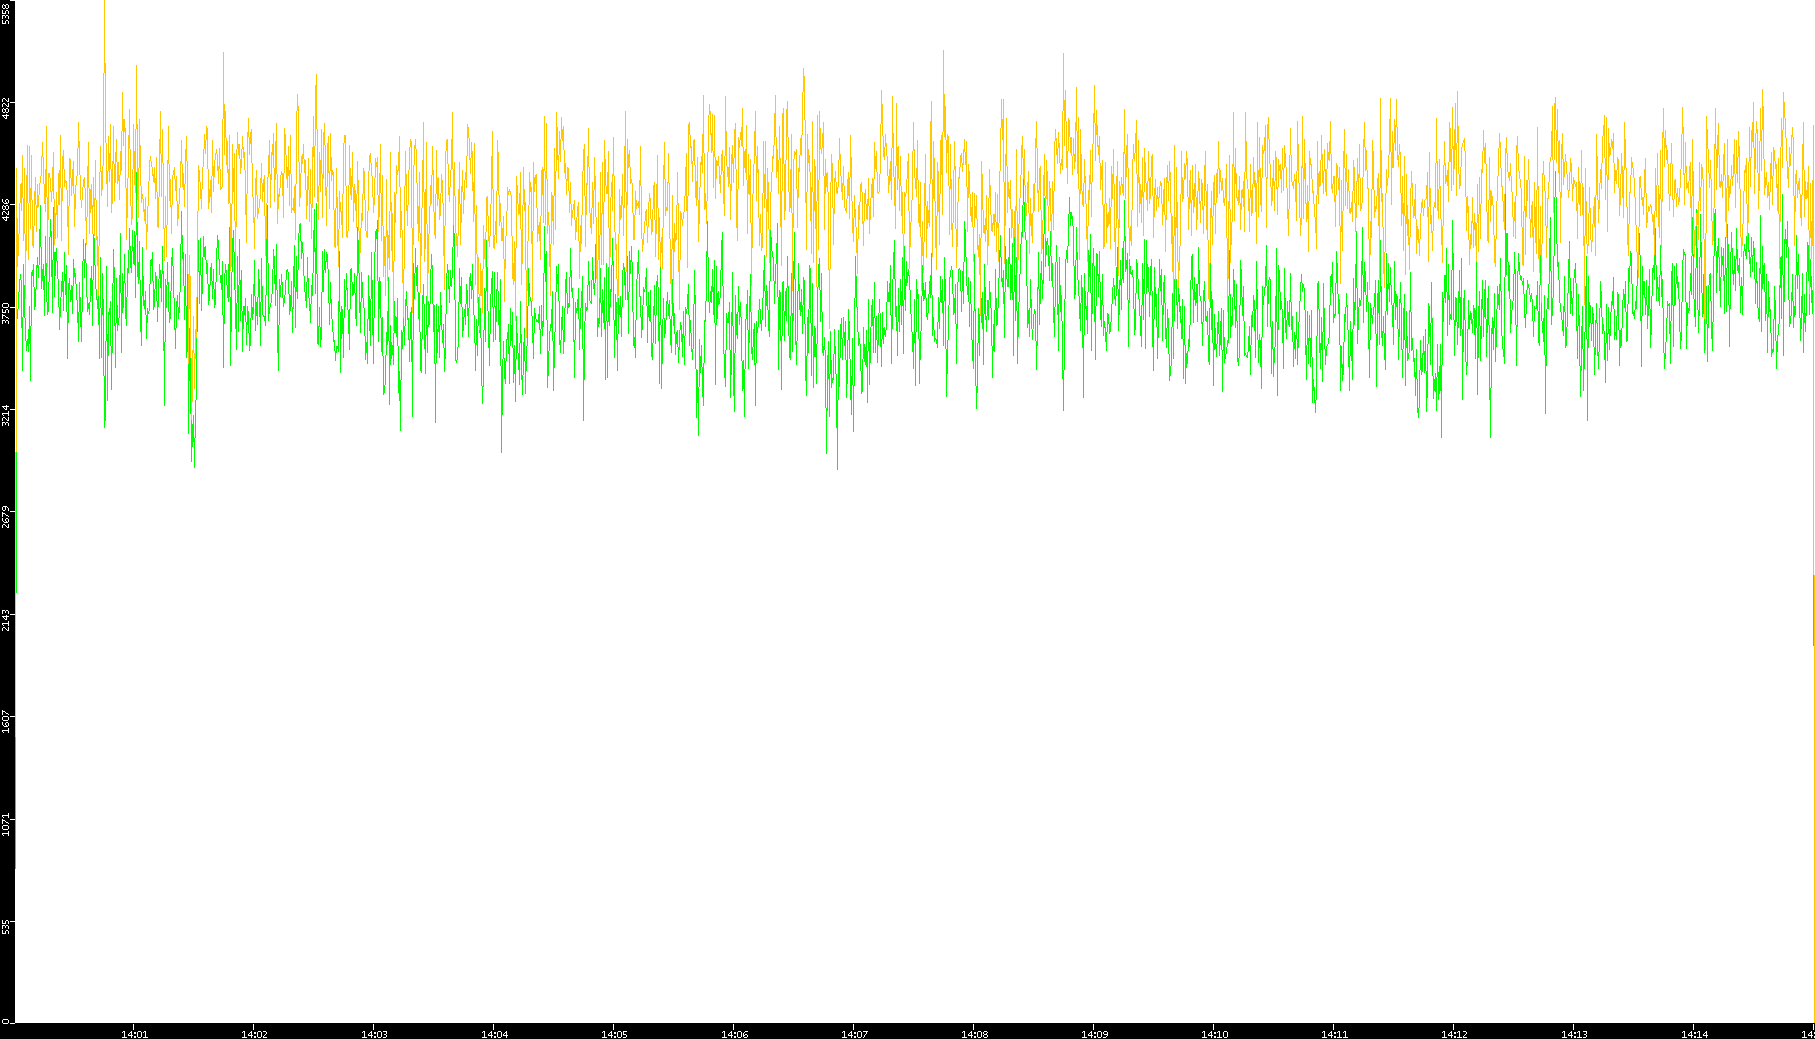
Task: Select the 14:10 time axis label
Action: tap(1214, 1034)
